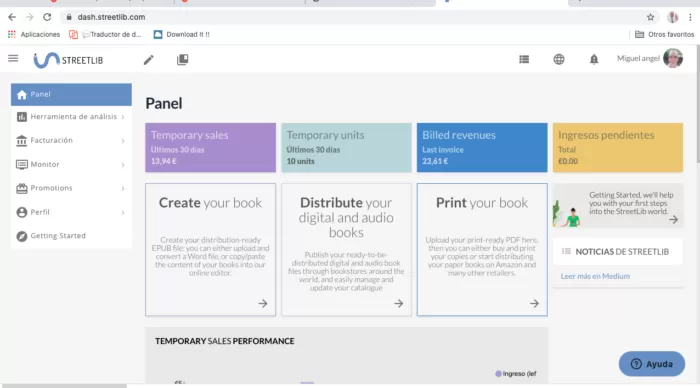Screen dimensions: 700x388
Task: Follow Leer más en Medium link
Action: click(x=595, y=276)
